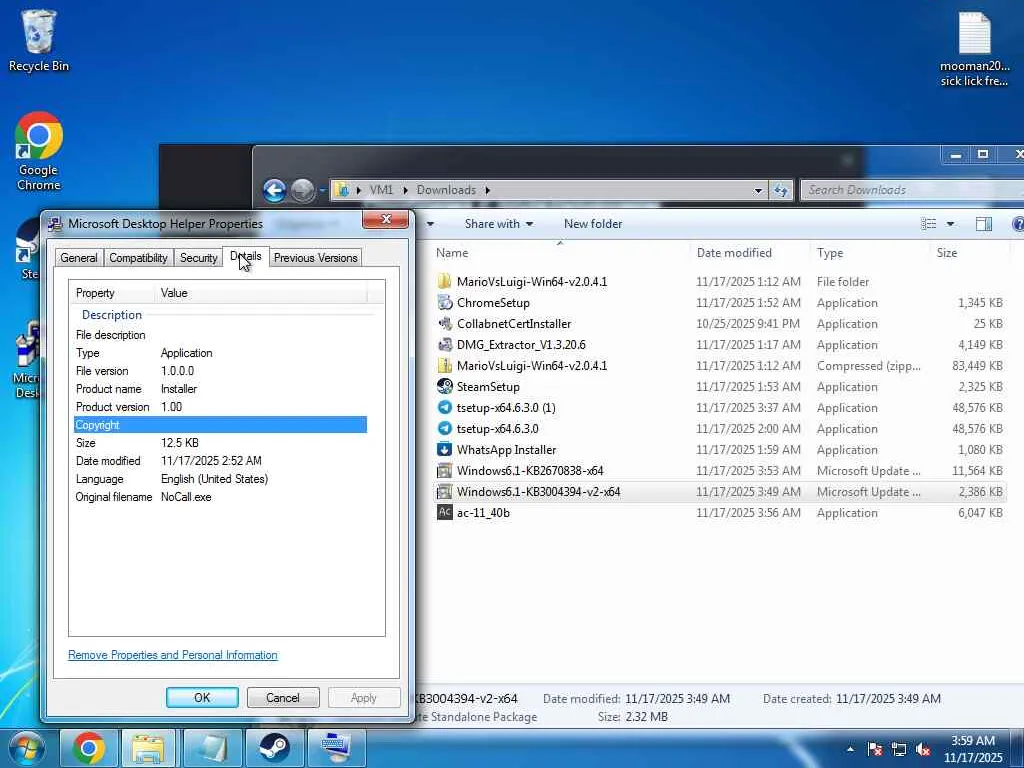Click Cancel in the Properties dialog
This screenshot has width=1024, height=768.
pos(283,697)
